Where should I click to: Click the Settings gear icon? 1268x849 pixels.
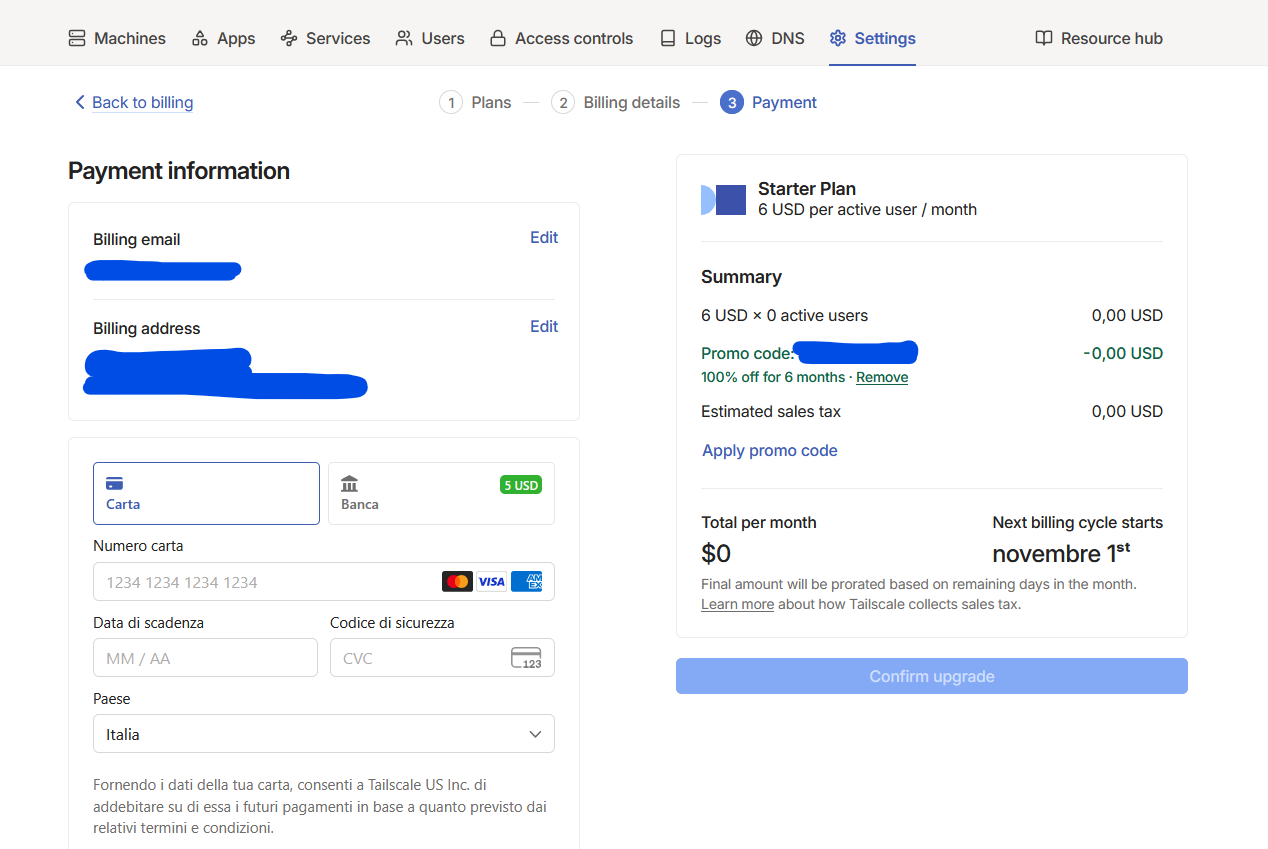(x=838, y=38)
